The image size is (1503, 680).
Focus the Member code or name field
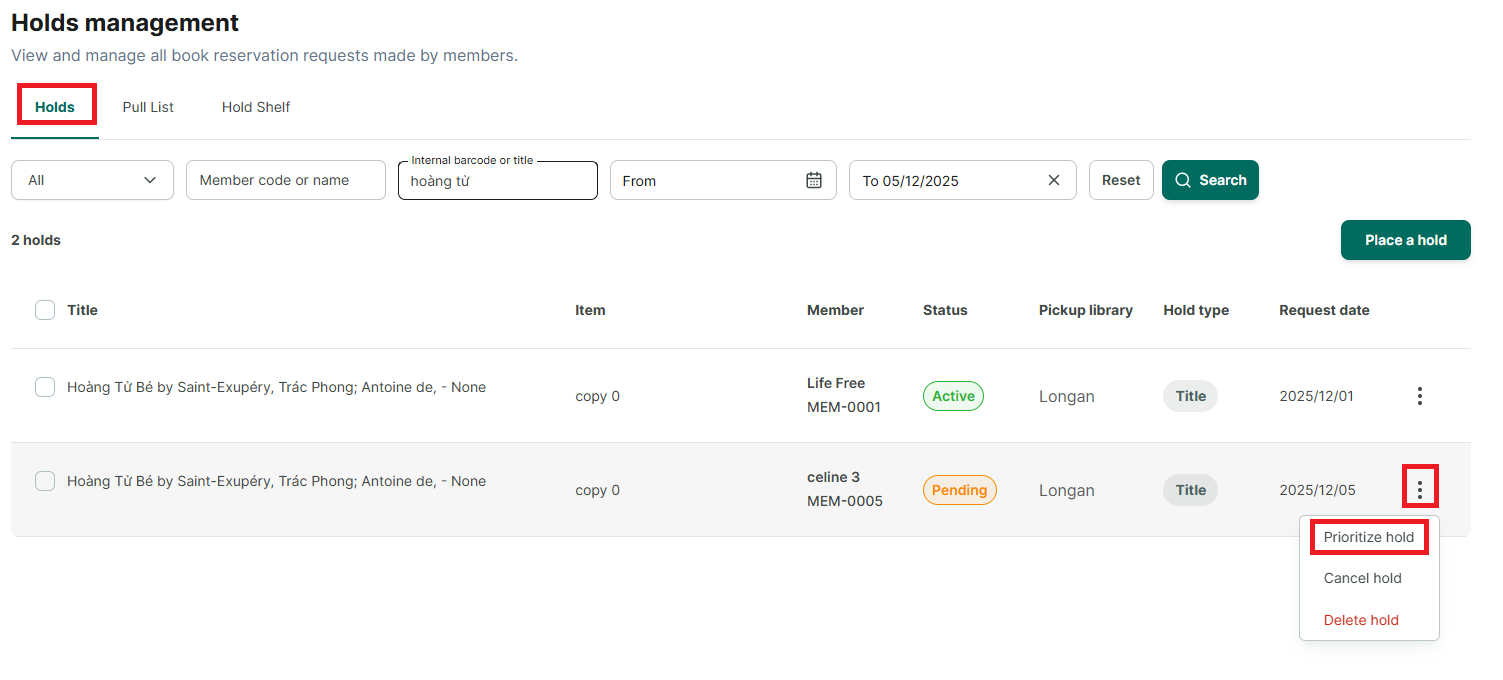coord(286,180)
